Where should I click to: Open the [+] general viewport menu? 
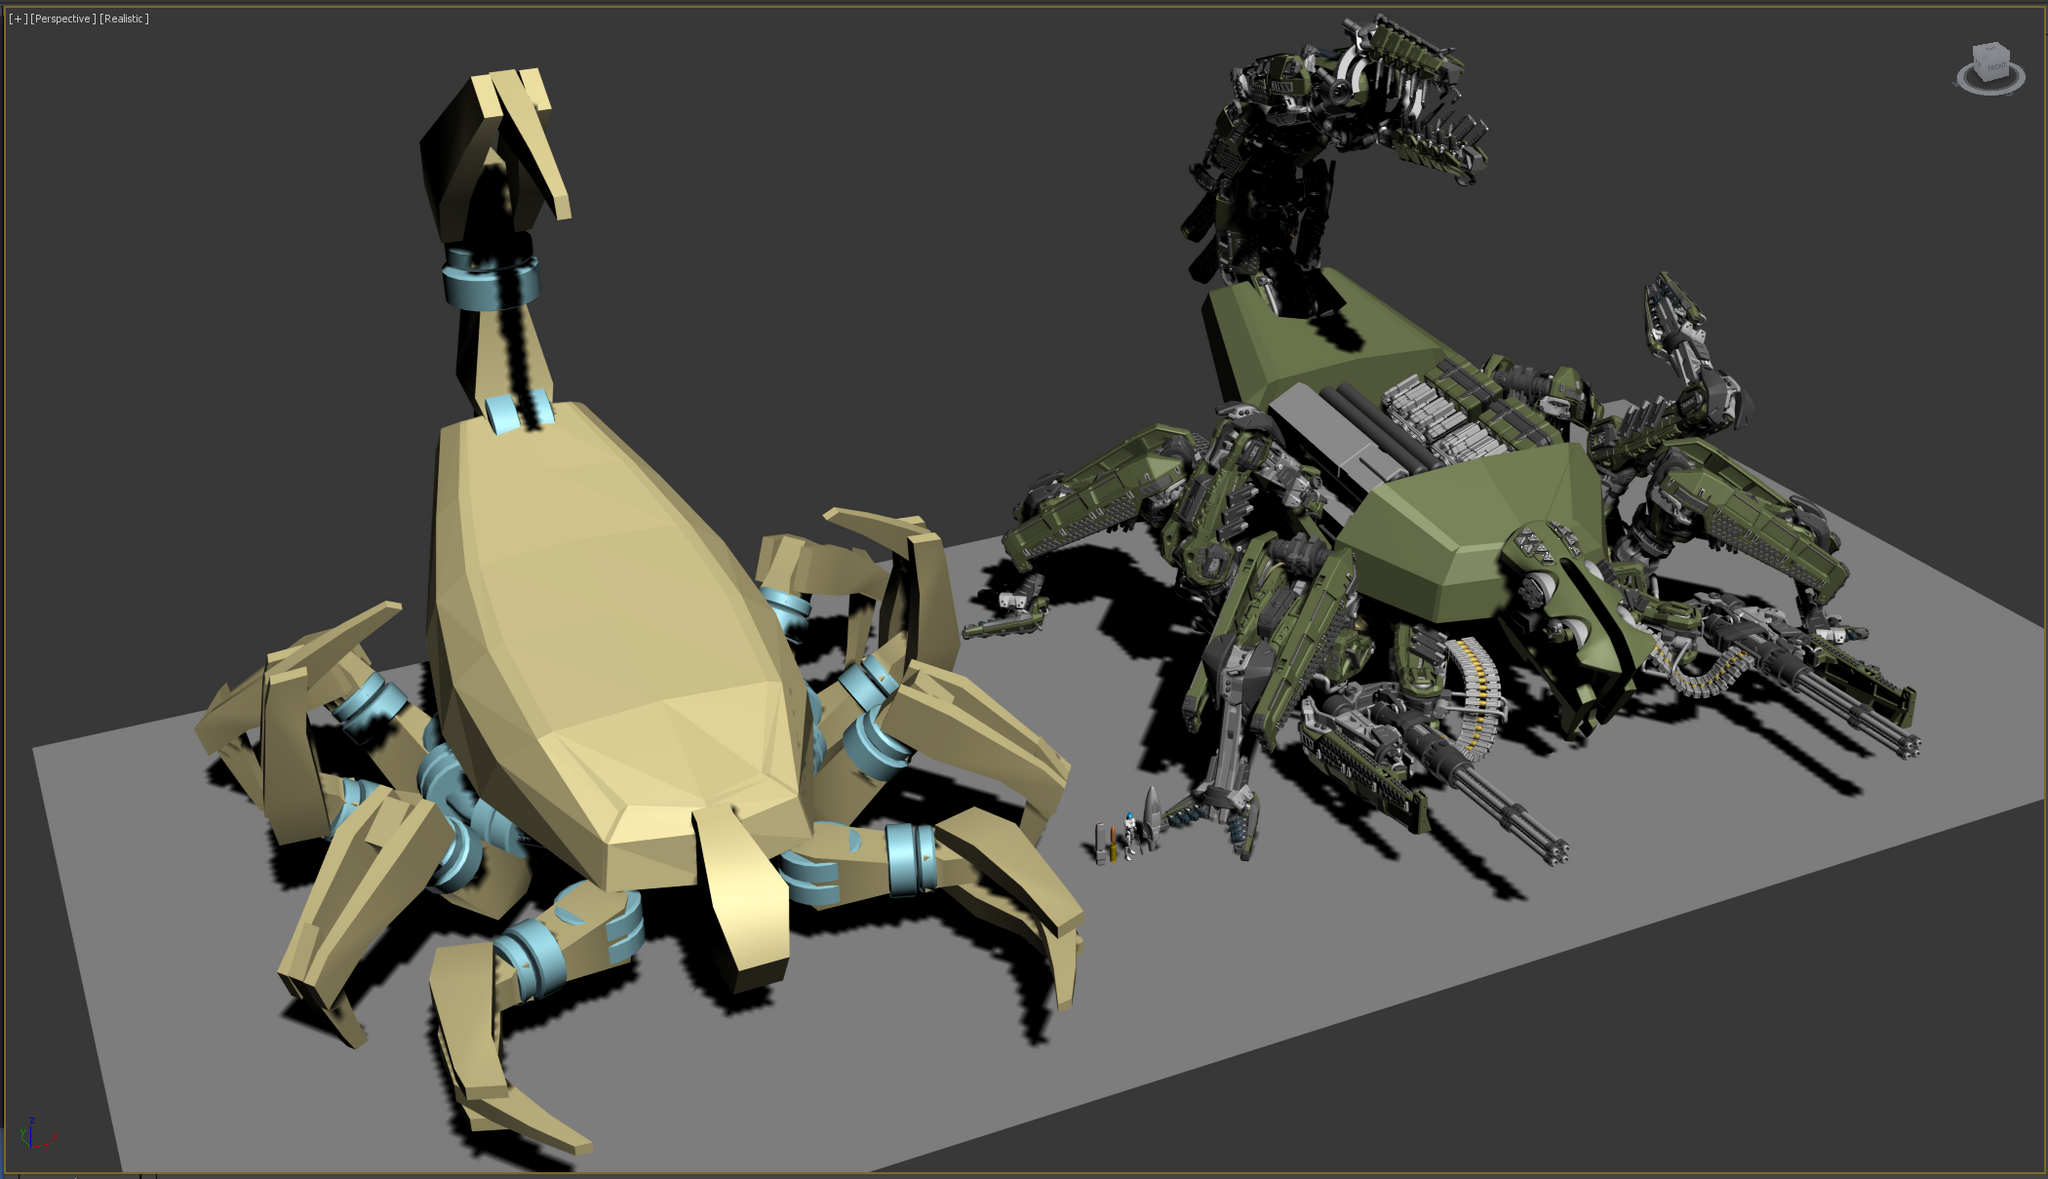[x=18, y=19]
